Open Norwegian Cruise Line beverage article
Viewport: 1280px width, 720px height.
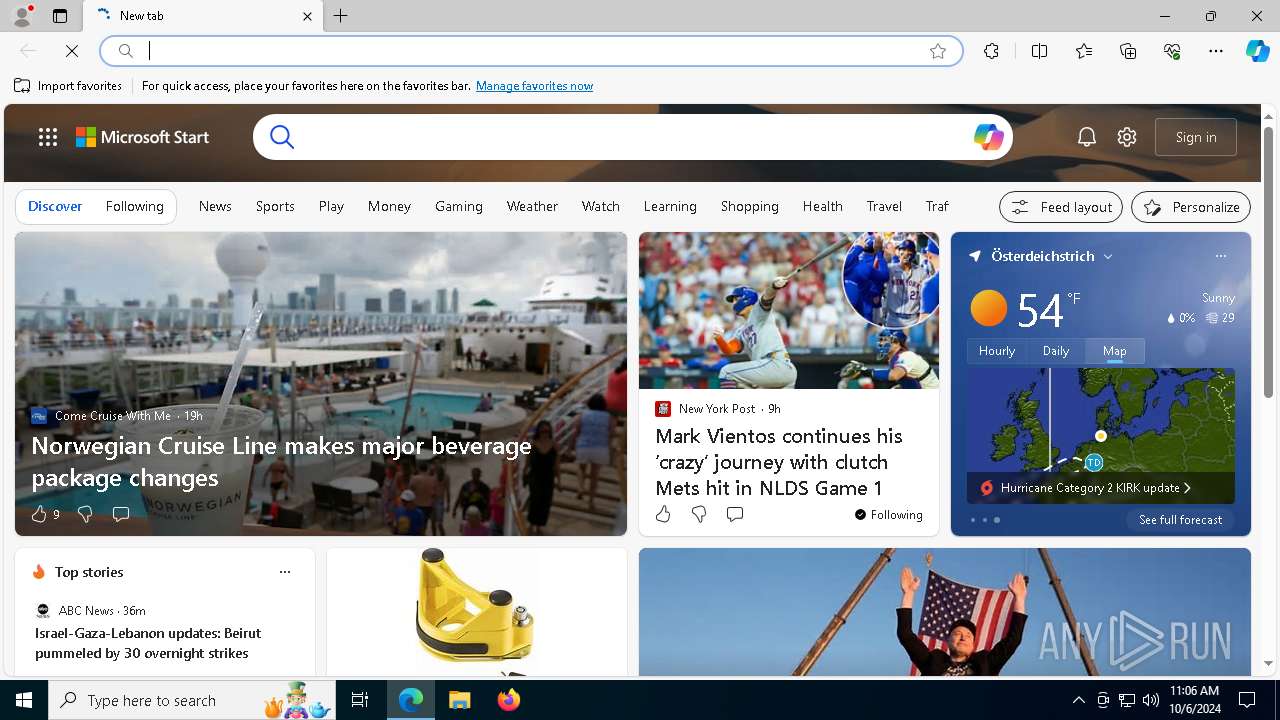281,461
